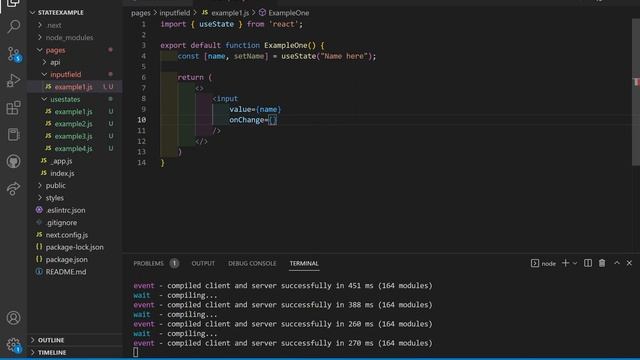Place cursor in terminal prompt
The width and height of the screenshot is (640, 360).
(136, 352)
